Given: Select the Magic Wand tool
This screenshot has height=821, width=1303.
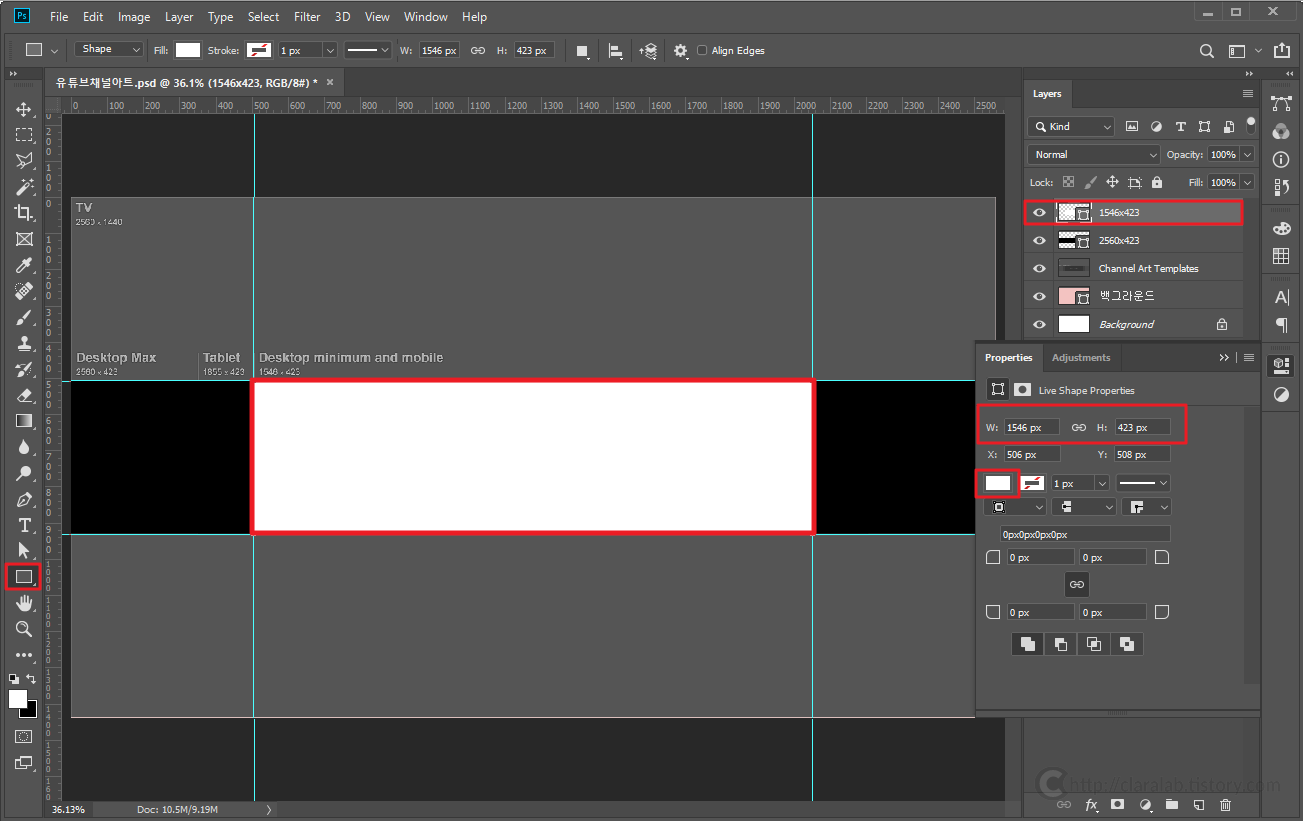Looking at the screenshot, I should 24,187.
